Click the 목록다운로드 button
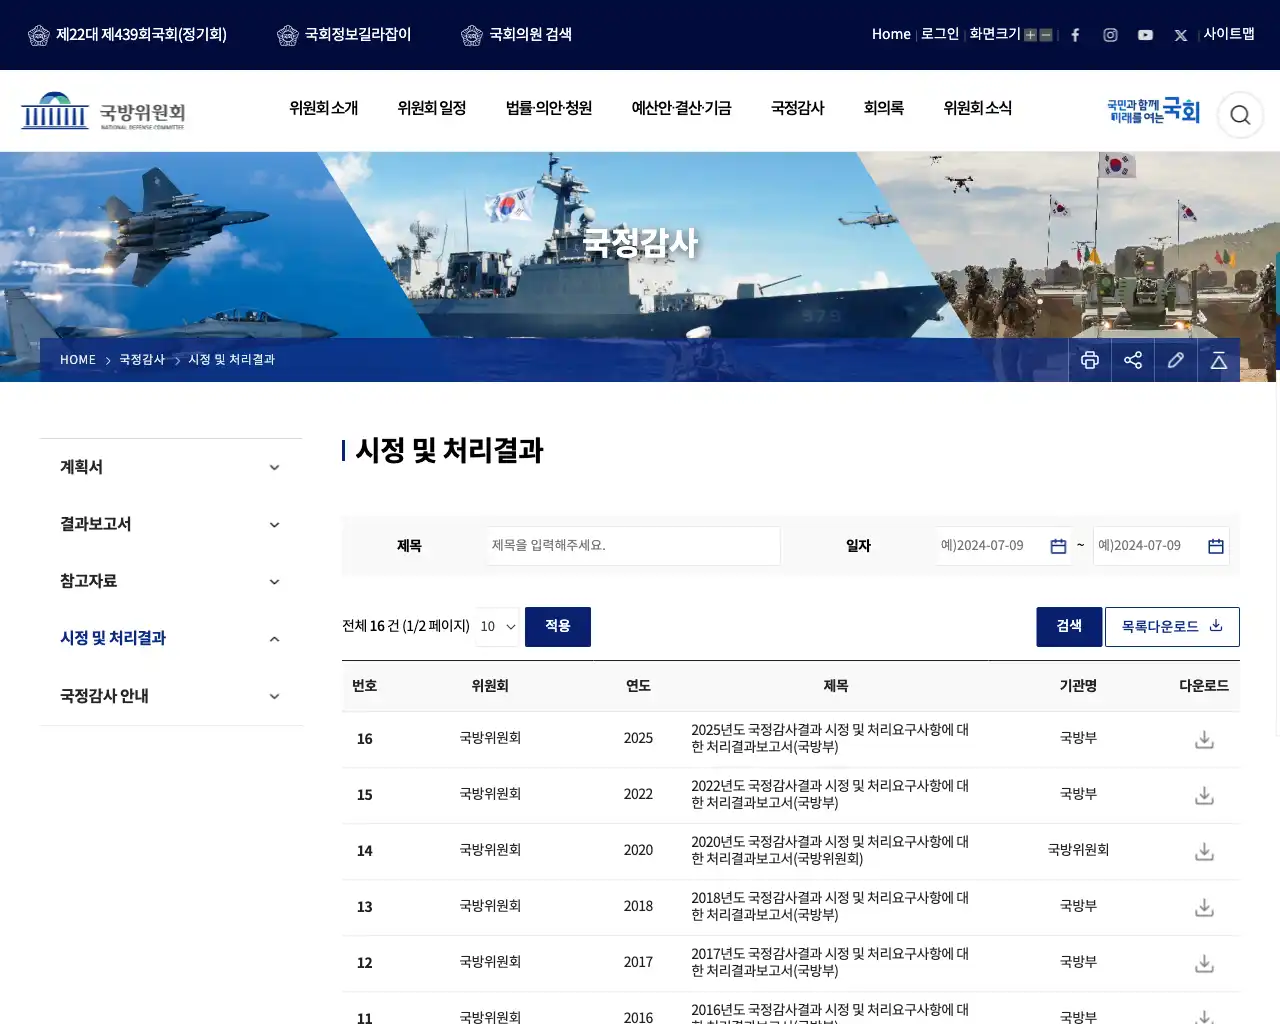Image resolution: width=1280 pixels, height=1024 pixels. coord(1172,627)
